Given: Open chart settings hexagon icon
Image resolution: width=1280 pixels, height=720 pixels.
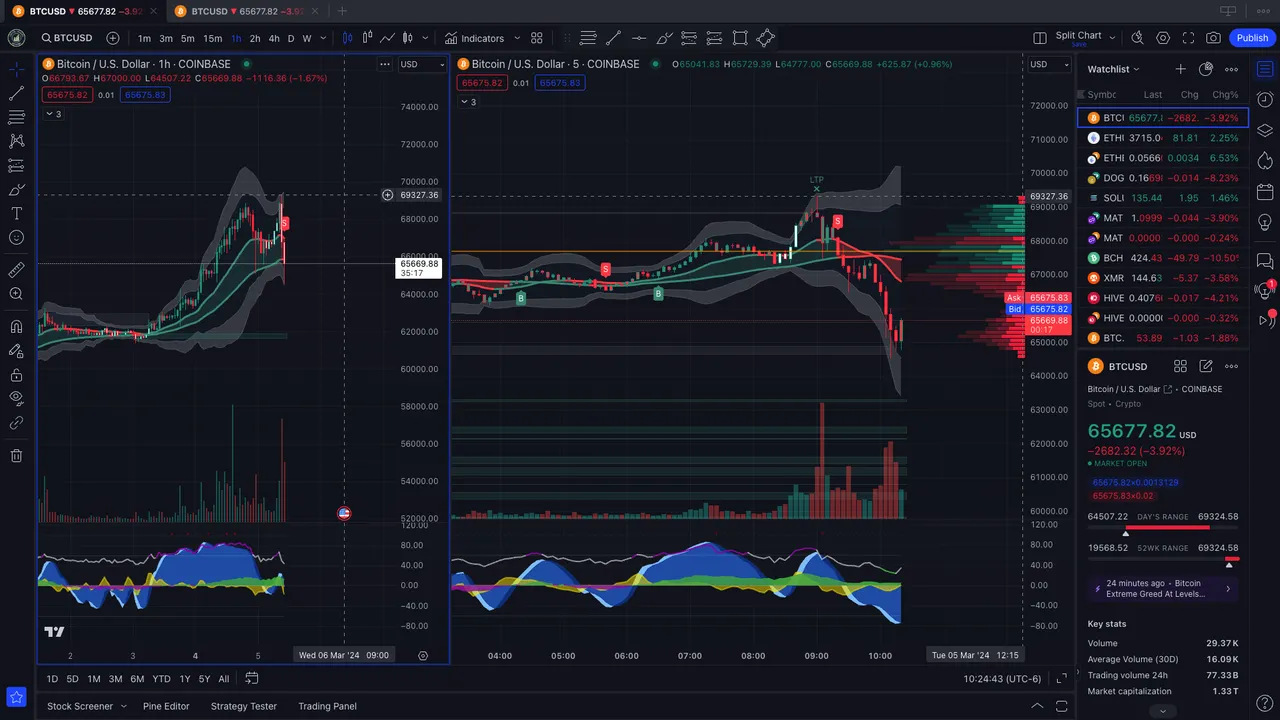Looking at the screenshot, I should pyautogui.click(x=1163, y=38).
